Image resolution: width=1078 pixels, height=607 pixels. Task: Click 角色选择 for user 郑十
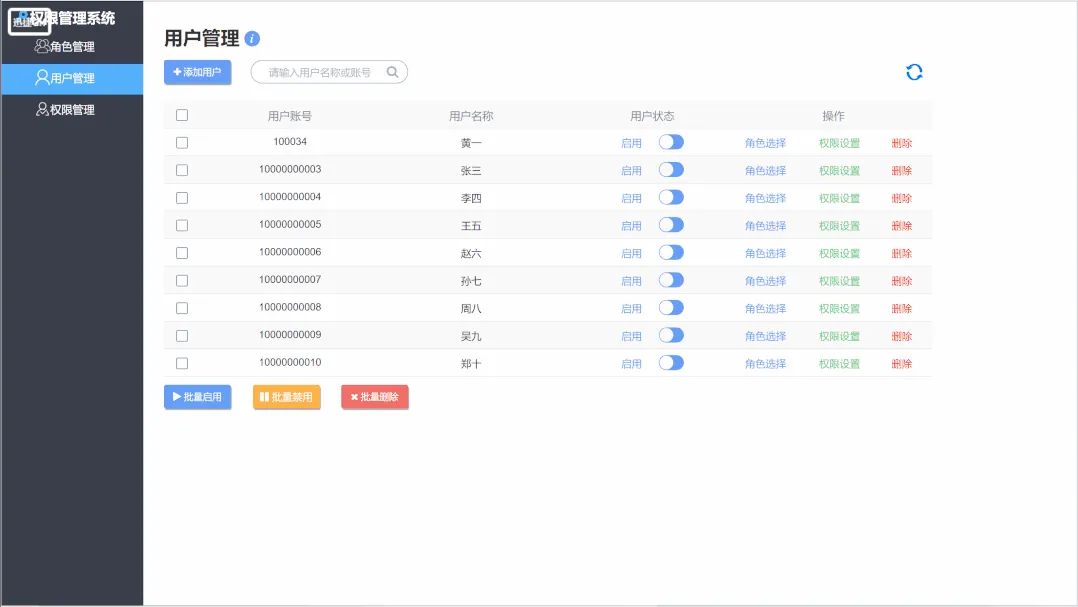click(x=765, y=364)
